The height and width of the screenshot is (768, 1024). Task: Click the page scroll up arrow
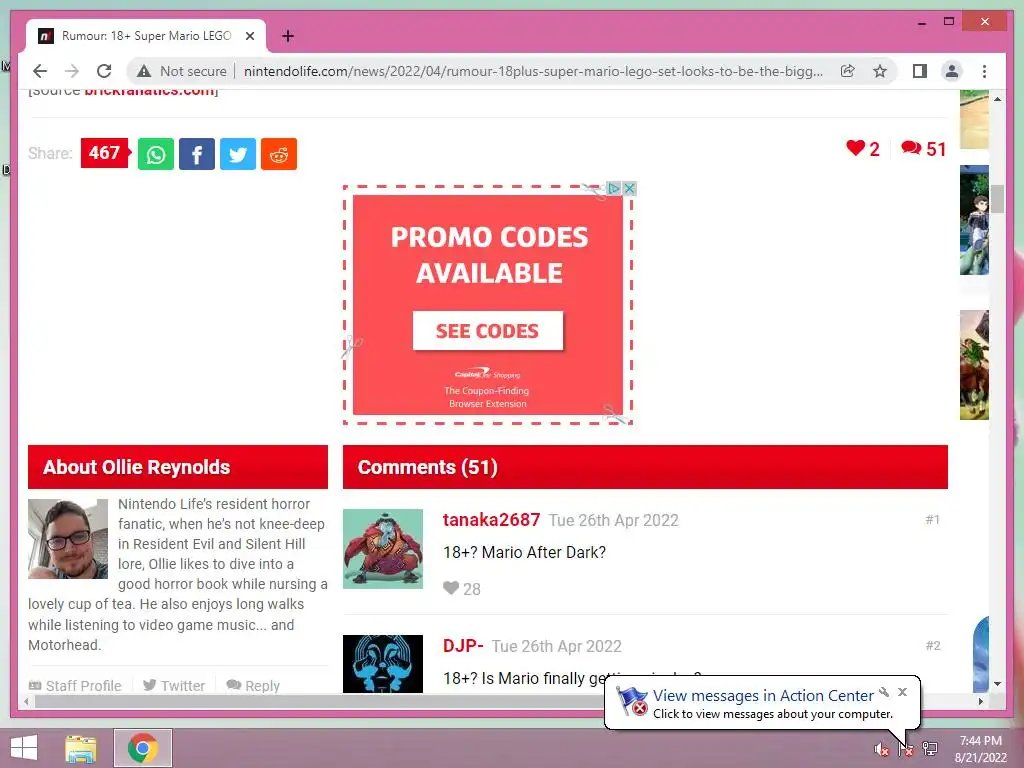tap(997, 99)
